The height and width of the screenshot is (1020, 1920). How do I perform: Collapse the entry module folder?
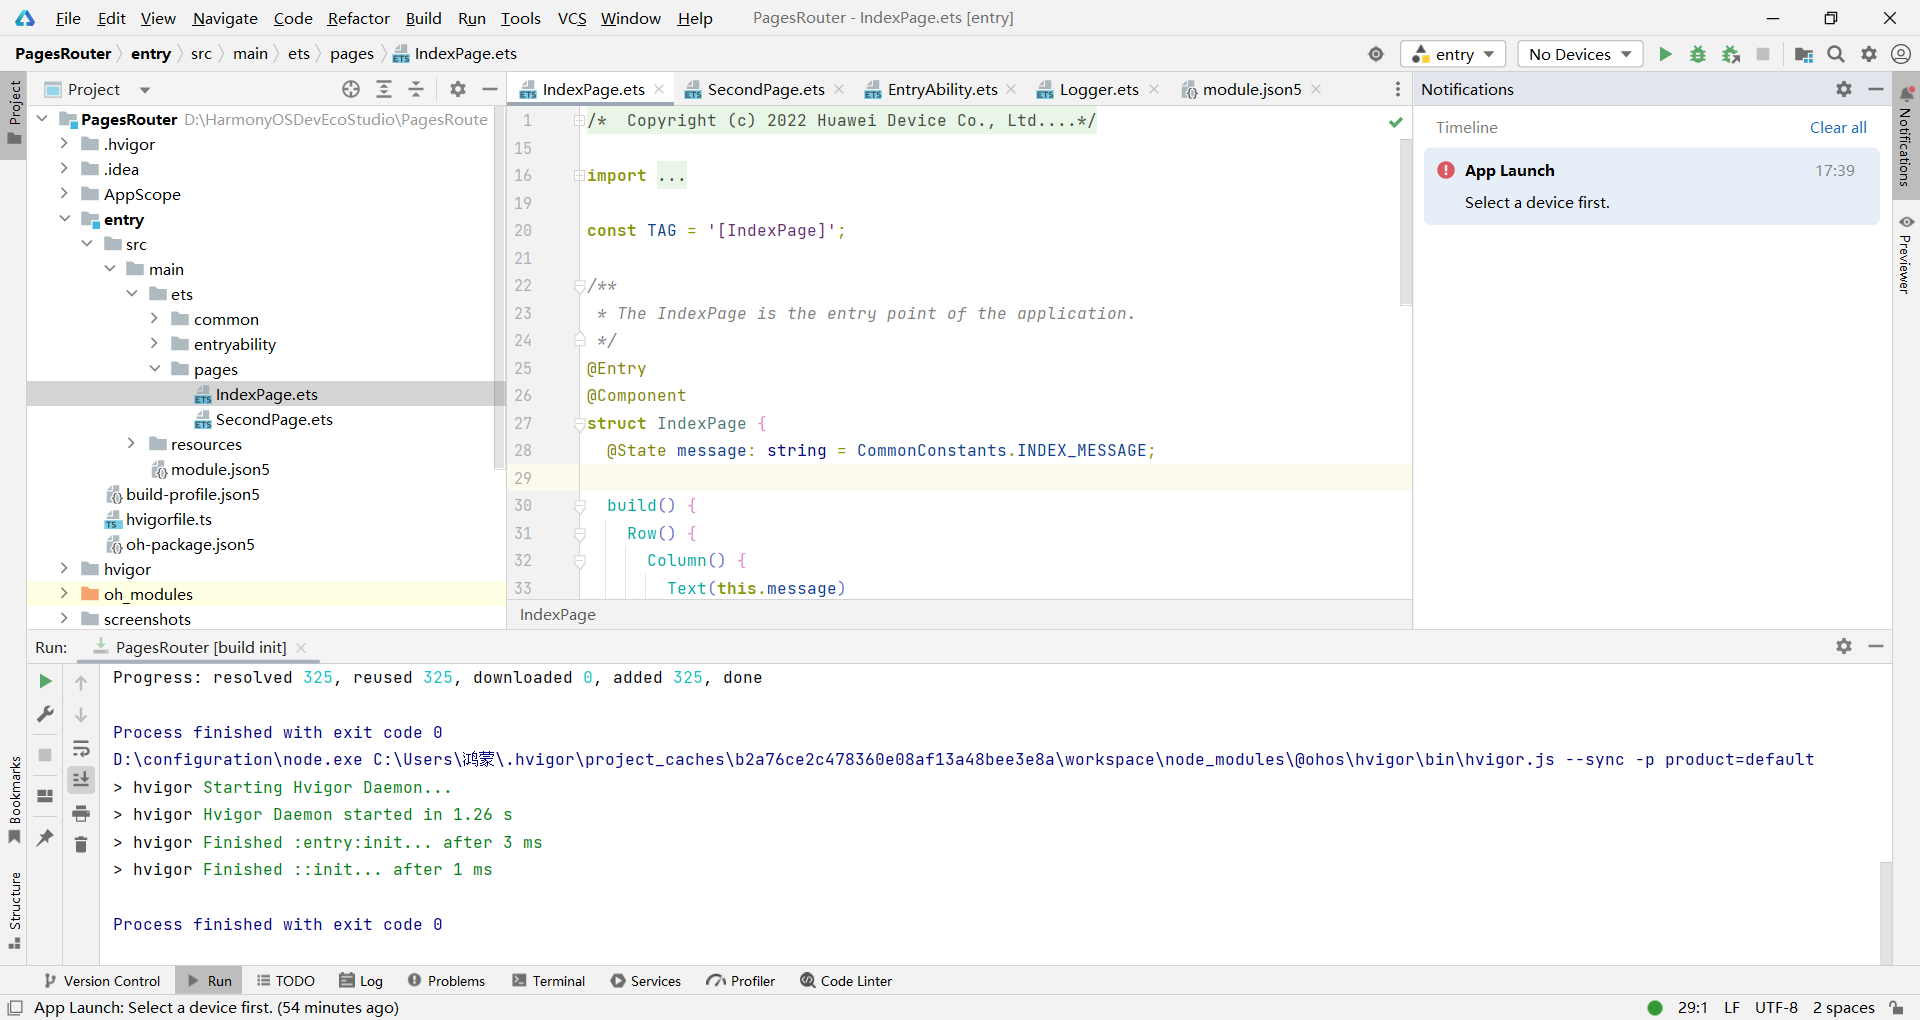point(64,219)
